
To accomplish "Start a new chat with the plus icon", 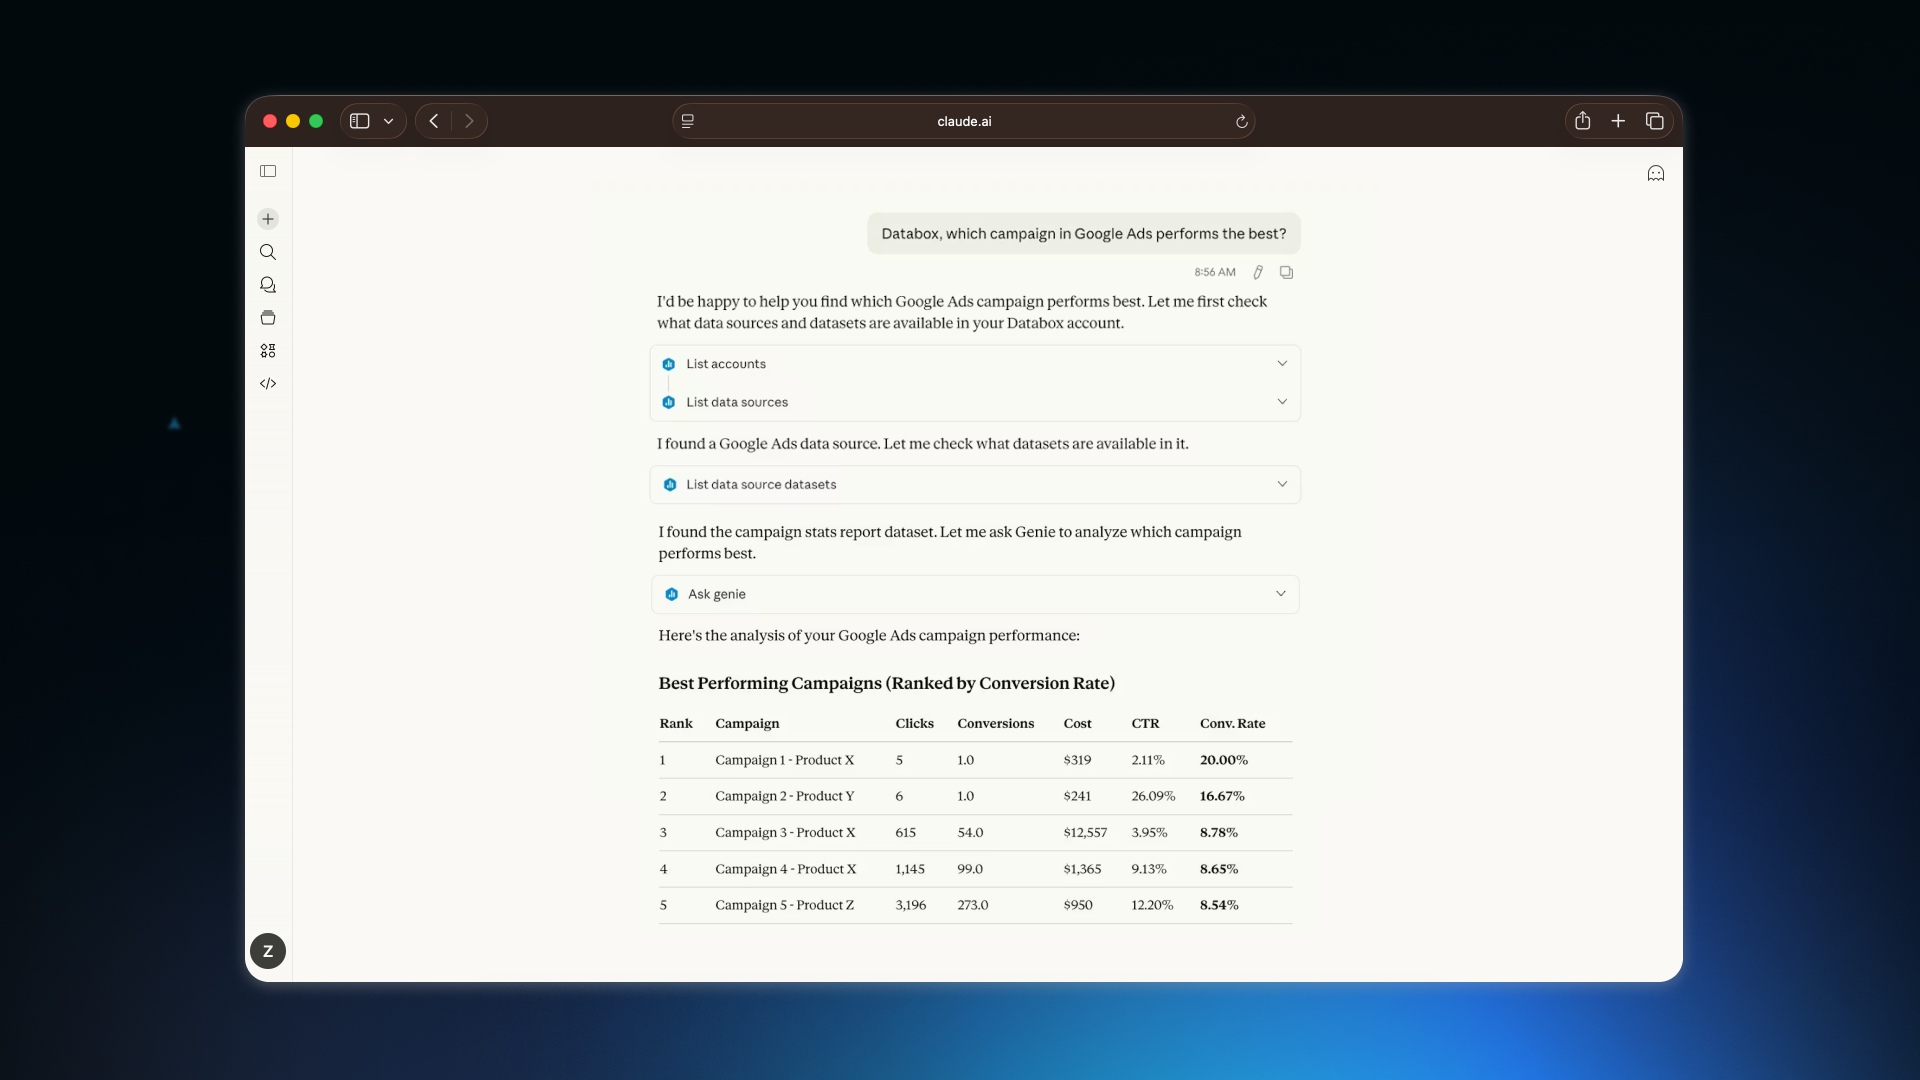I will [x=268, y=219].
